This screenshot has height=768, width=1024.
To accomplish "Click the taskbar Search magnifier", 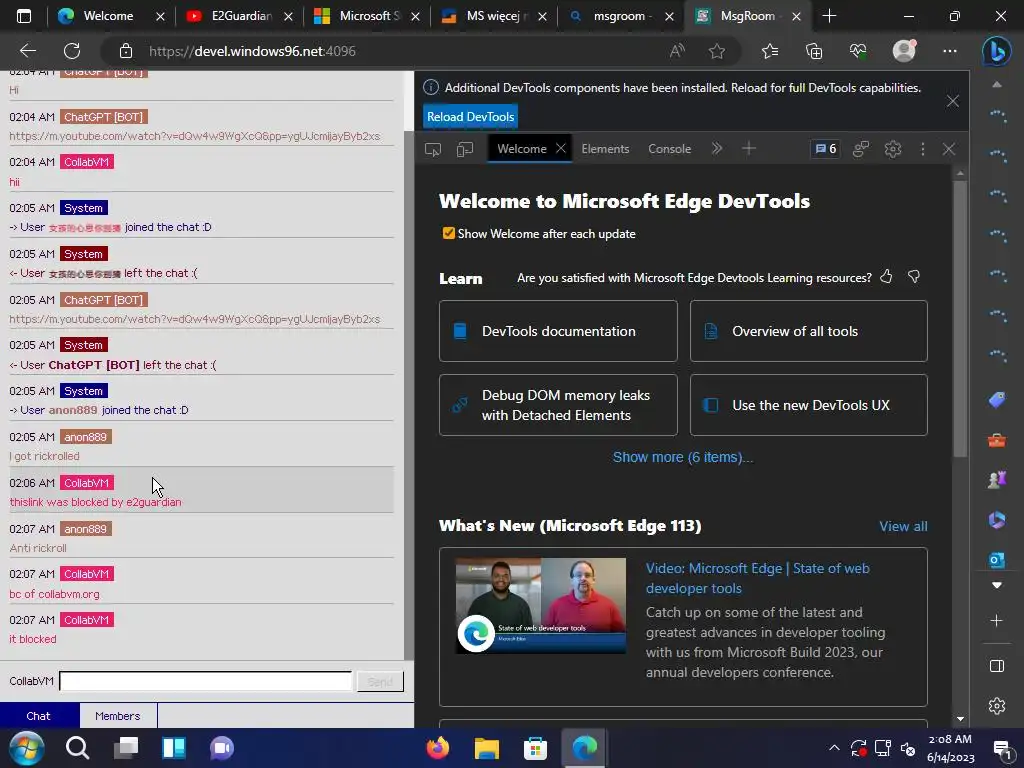I will click(x=77, y=748).
